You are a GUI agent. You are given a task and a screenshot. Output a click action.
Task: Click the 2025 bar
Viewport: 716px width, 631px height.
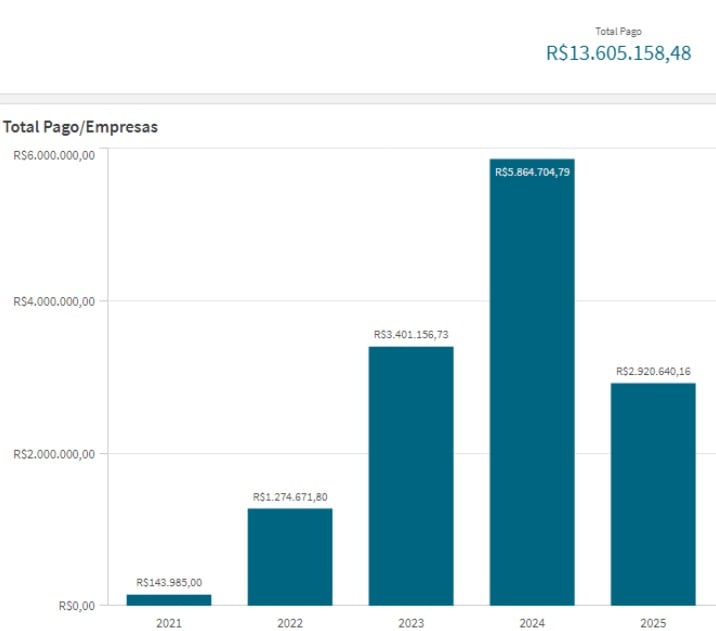(653, 493)
